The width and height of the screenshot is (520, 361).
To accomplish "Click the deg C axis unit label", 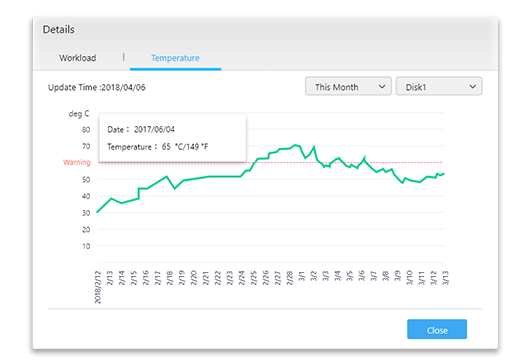I will (x=79, y=114).
